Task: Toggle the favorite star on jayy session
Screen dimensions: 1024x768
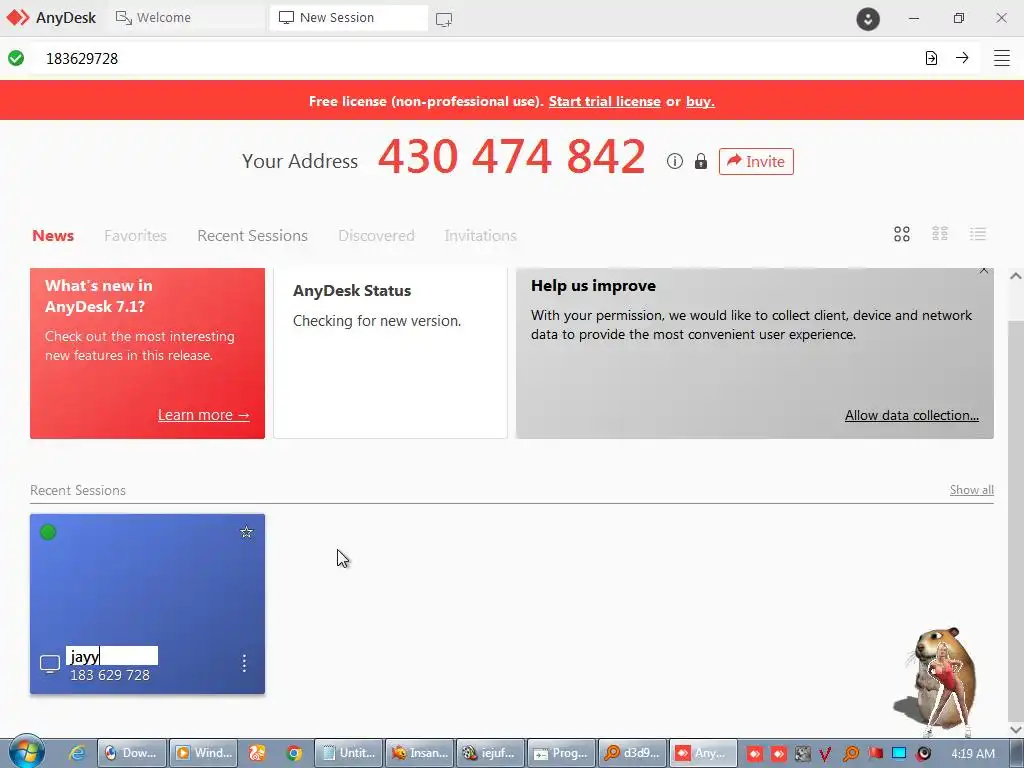Action: coord(246,532)
